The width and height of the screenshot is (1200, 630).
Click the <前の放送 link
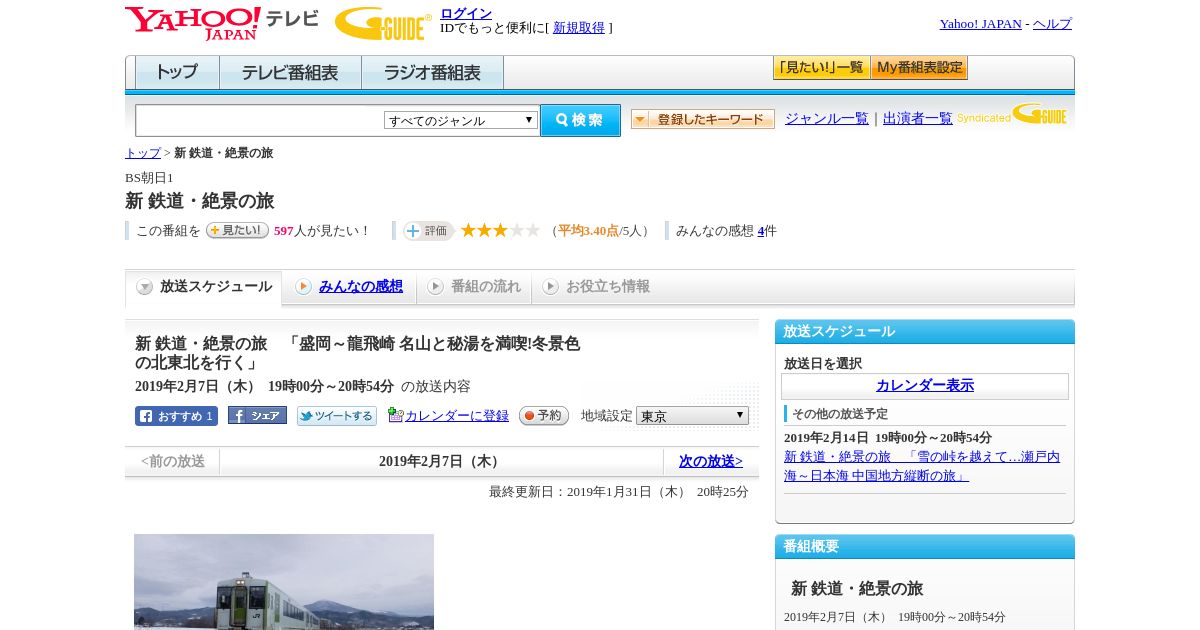173,462
